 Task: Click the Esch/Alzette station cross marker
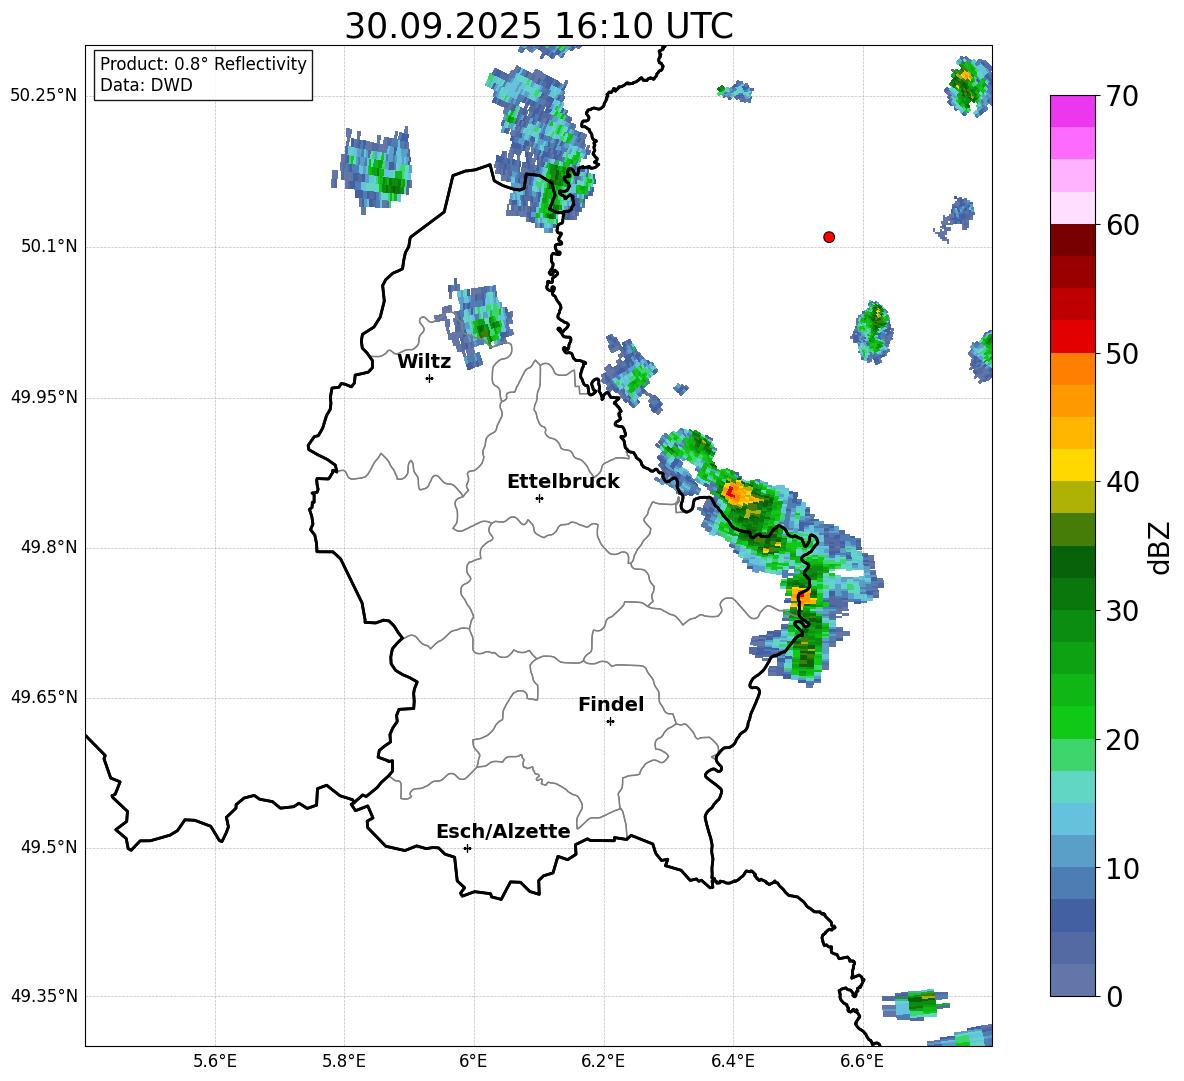pyautogui.click(x=467, y=848)
